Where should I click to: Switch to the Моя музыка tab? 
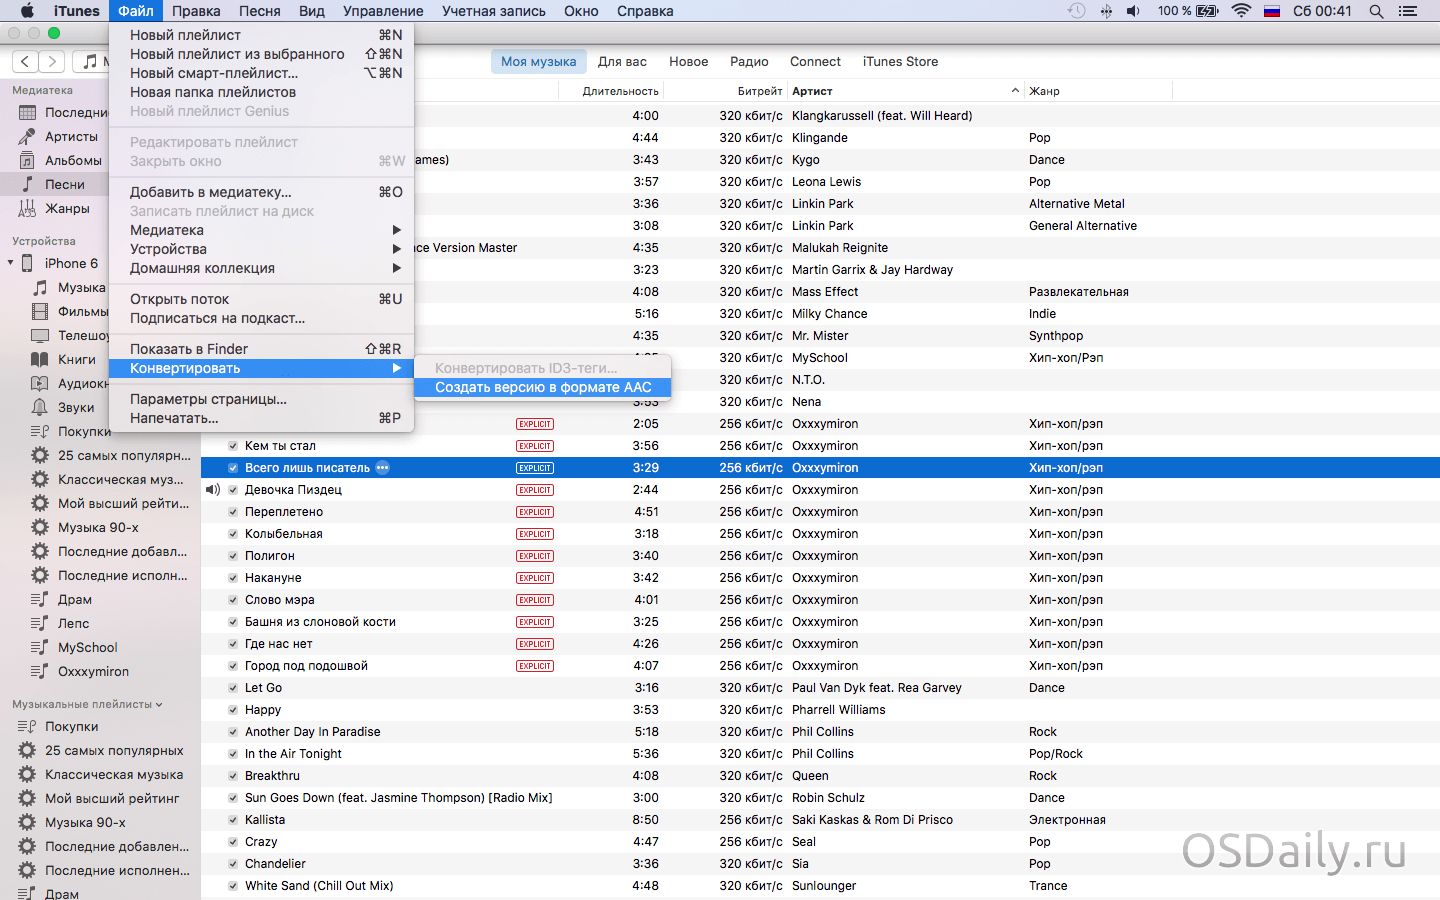tap(538, 61)
